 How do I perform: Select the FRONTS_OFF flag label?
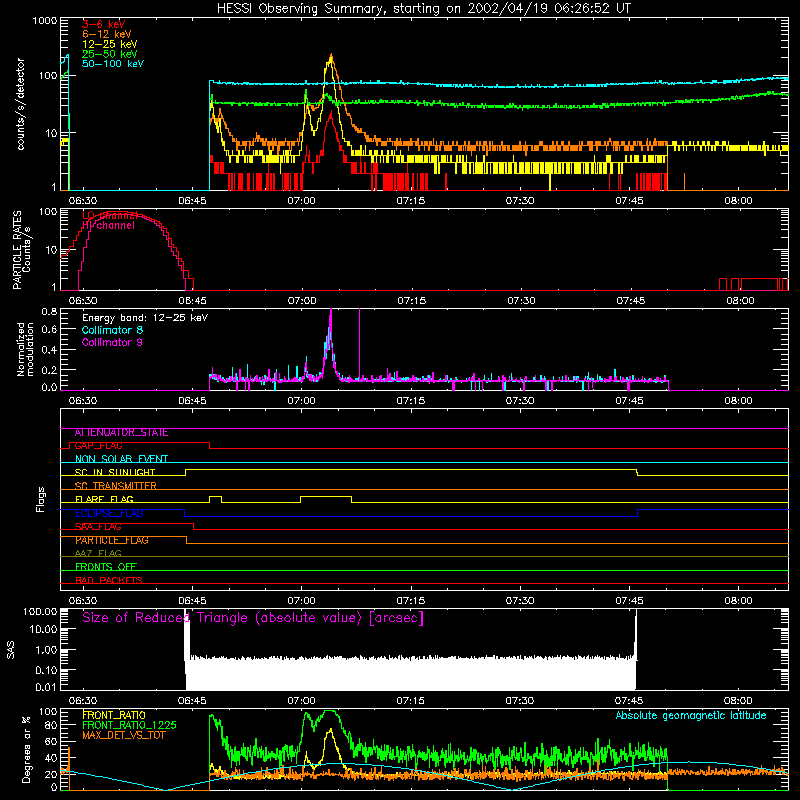(x=106, y=567)
